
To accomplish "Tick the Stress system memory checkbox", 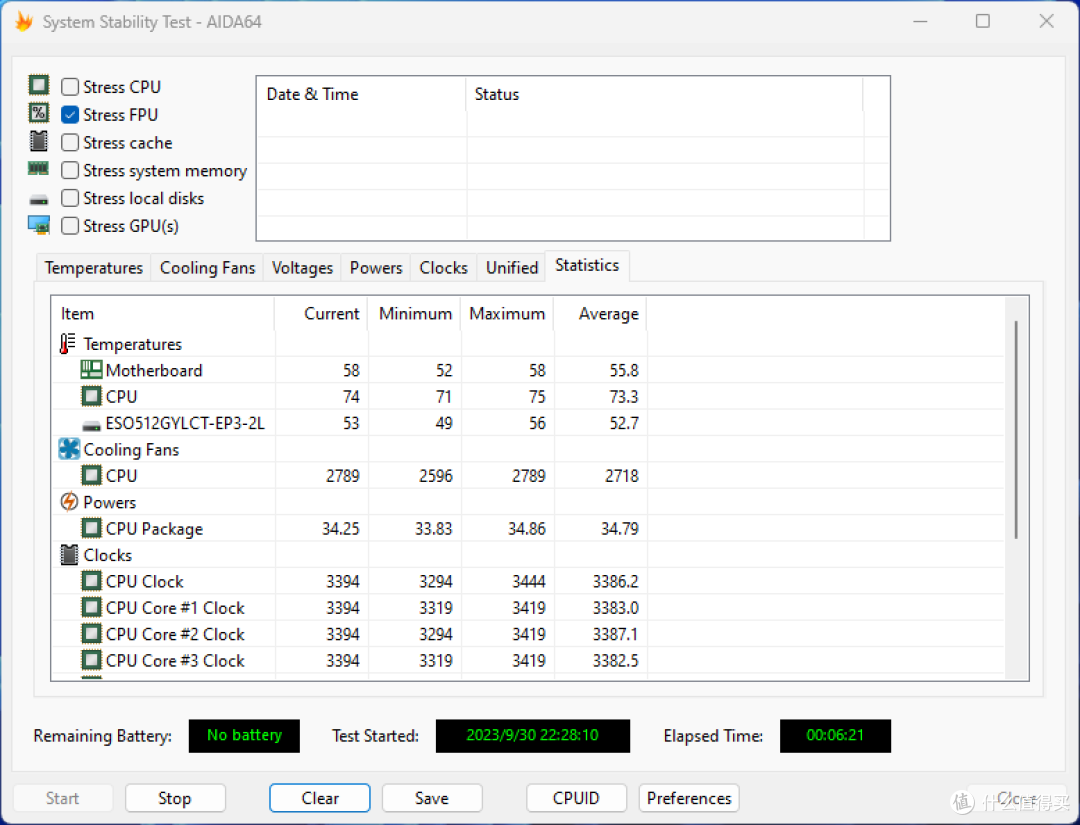I will 70,170.
